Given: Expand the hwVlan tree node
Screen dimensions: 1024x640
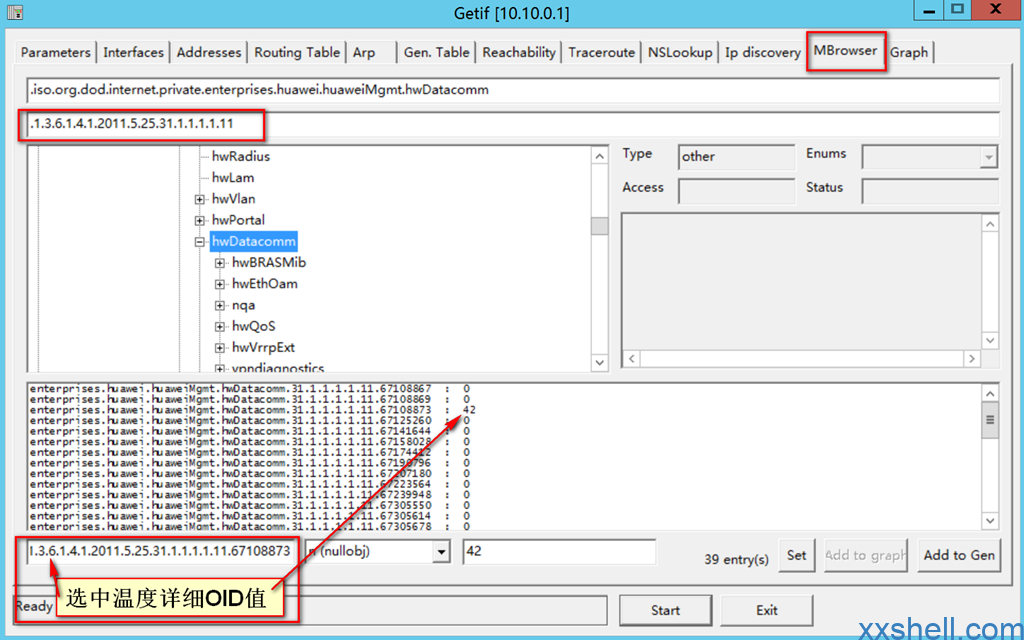Looking at the screenshot, I should [200, 199].
